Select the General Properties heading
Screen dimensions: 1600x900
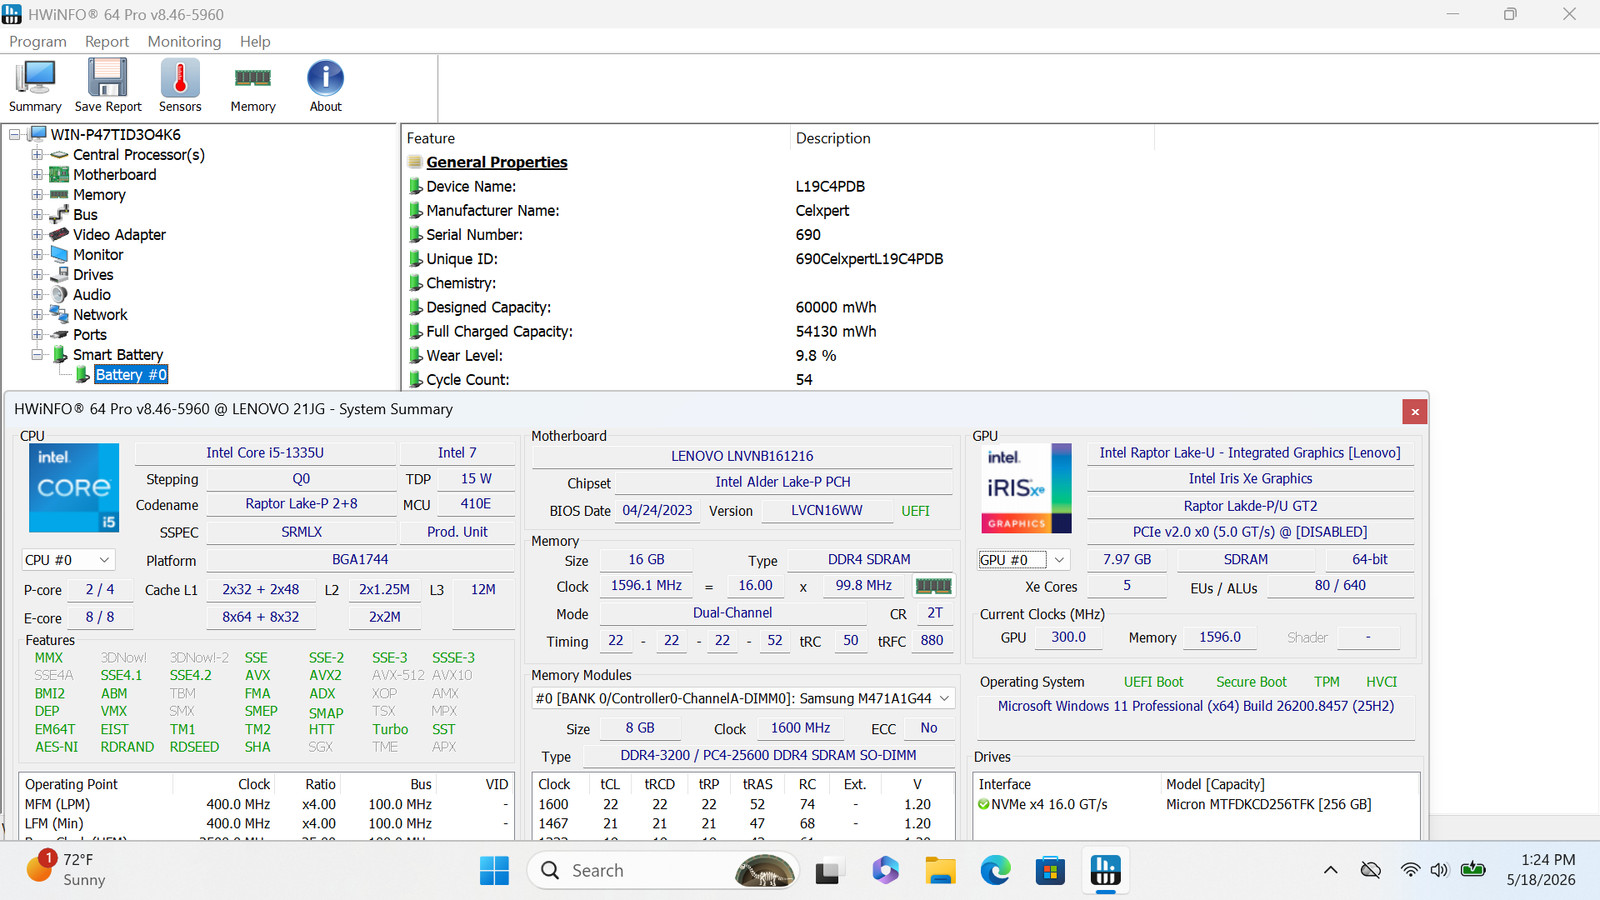[497, 162]
